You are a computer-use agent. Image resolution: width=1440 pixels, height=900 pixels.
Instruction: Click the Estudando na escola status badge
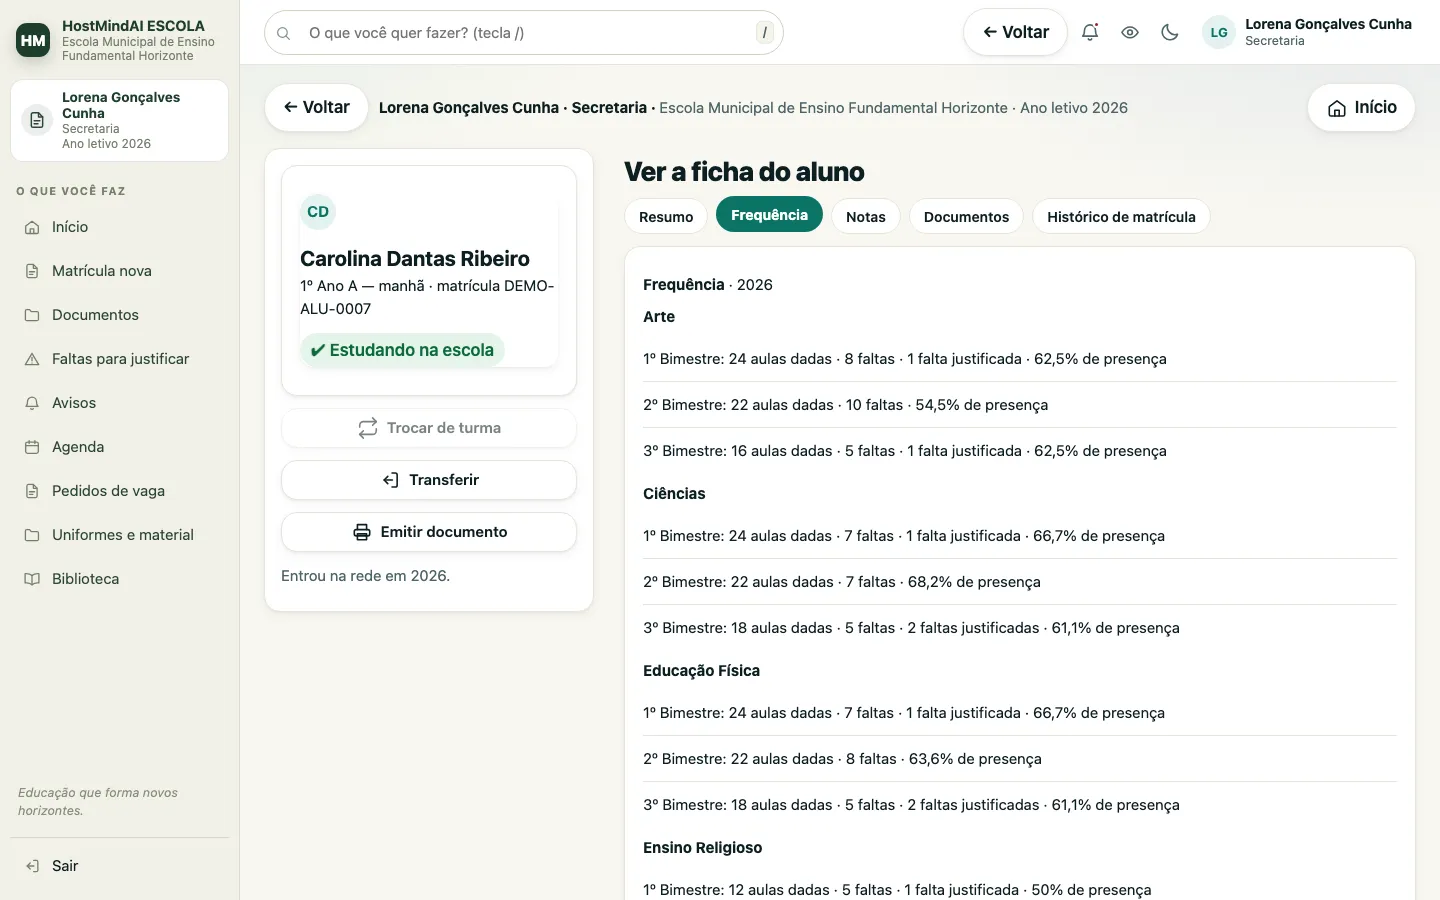(402, 350)
